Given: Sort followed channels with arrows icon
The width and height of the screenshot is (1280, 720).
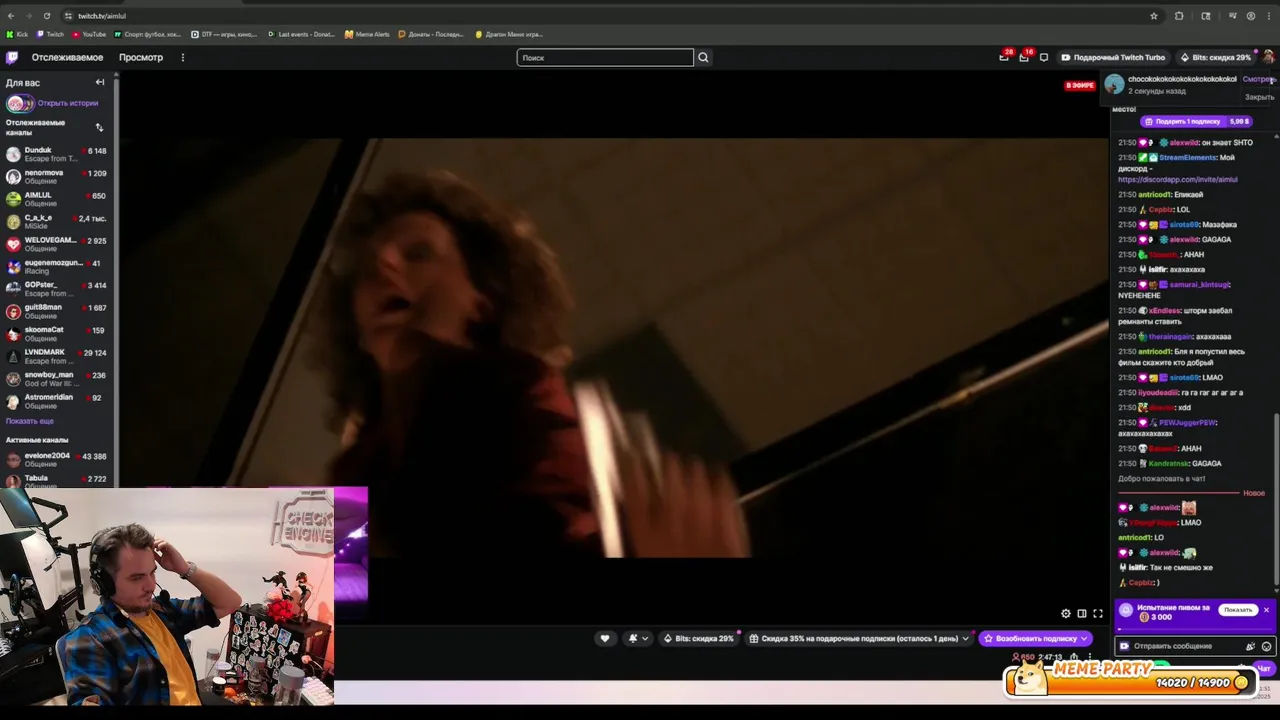Looking at the screenshot, I should [99, 127].
